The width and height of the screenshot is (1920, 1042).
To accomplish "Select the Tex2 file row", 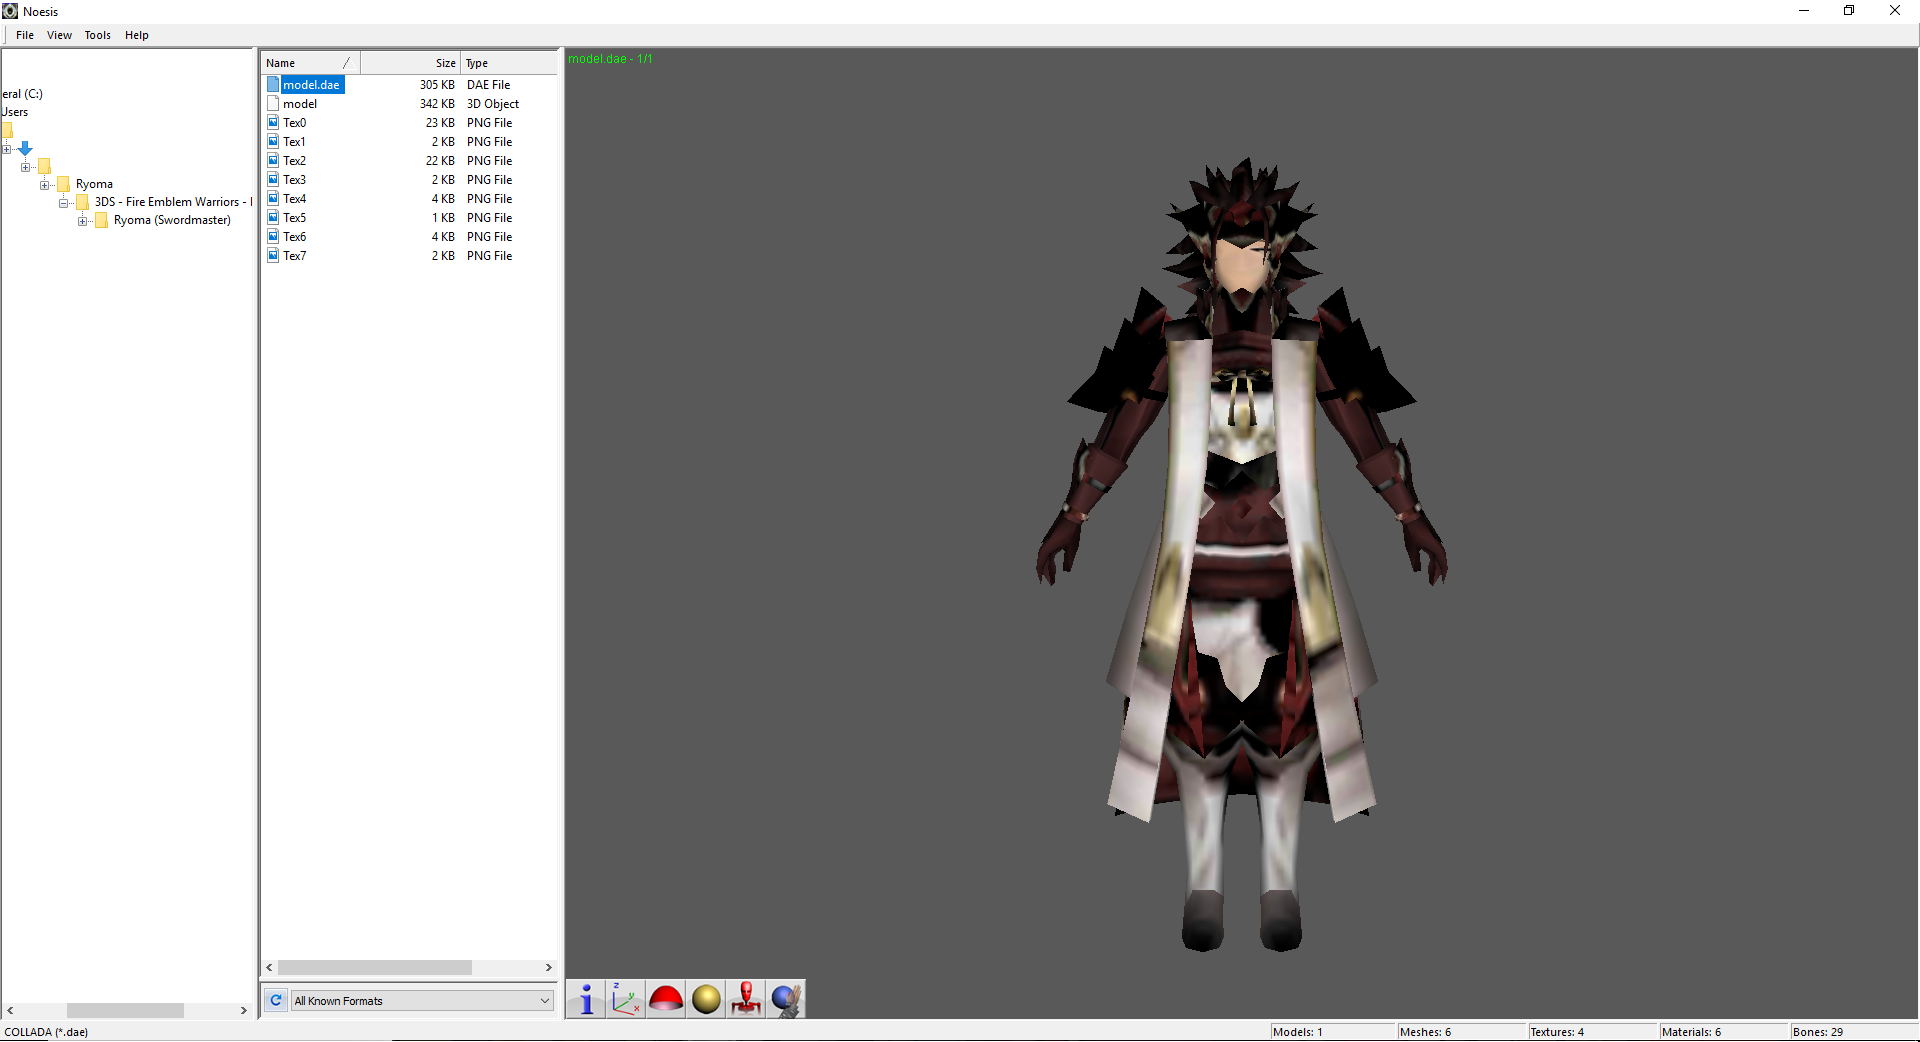I will click(x=409, y=161).
